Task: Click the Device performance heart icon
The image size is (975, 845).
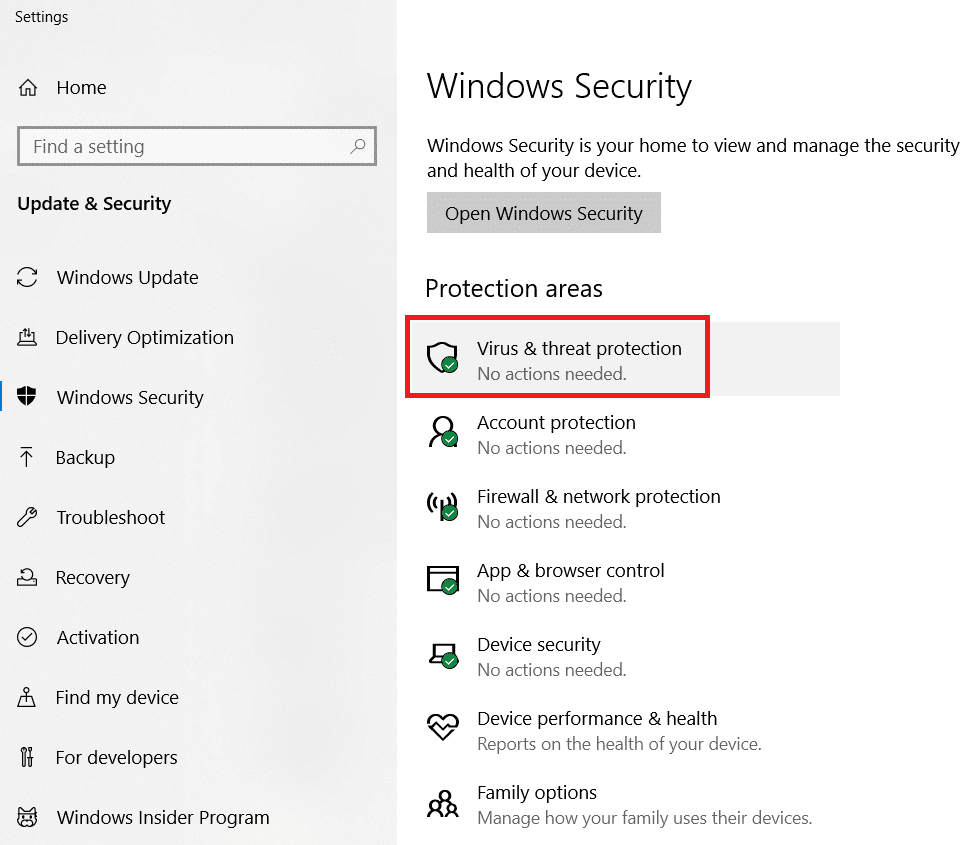Action: click(442, 728)
